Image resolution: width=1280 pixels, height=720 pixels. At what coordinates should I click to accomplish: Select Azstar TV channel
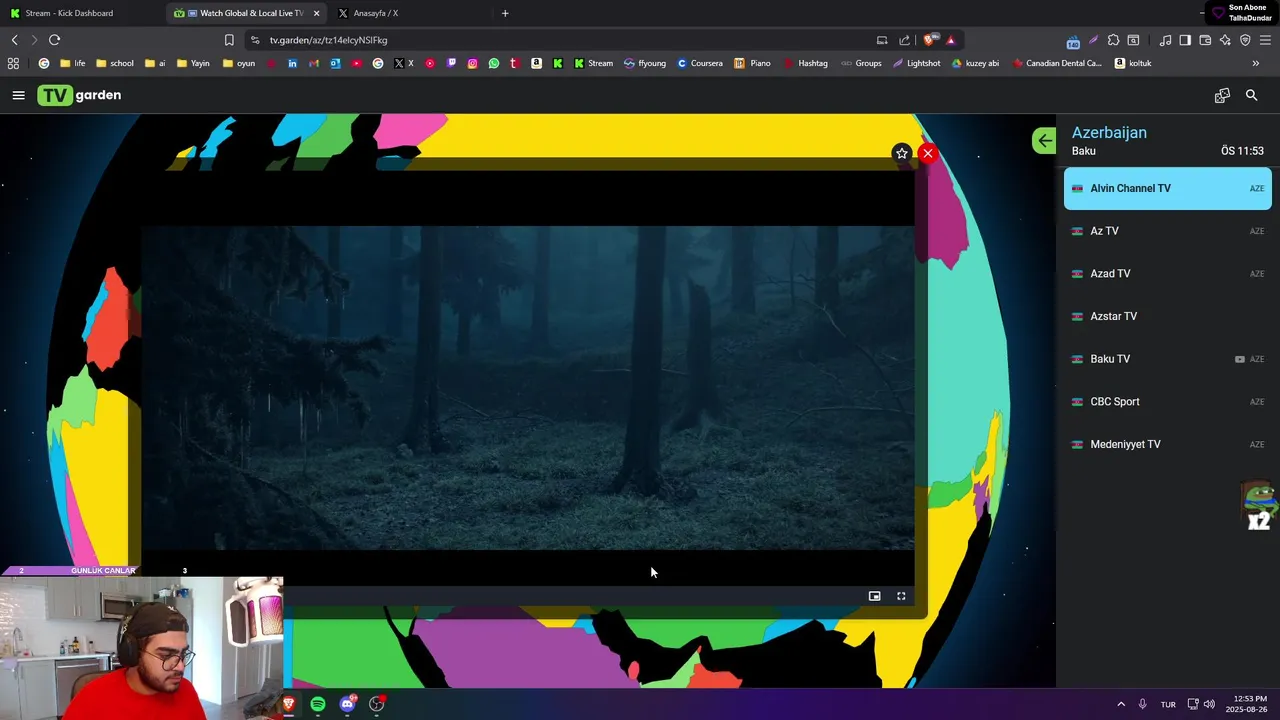click(1168, 316)
